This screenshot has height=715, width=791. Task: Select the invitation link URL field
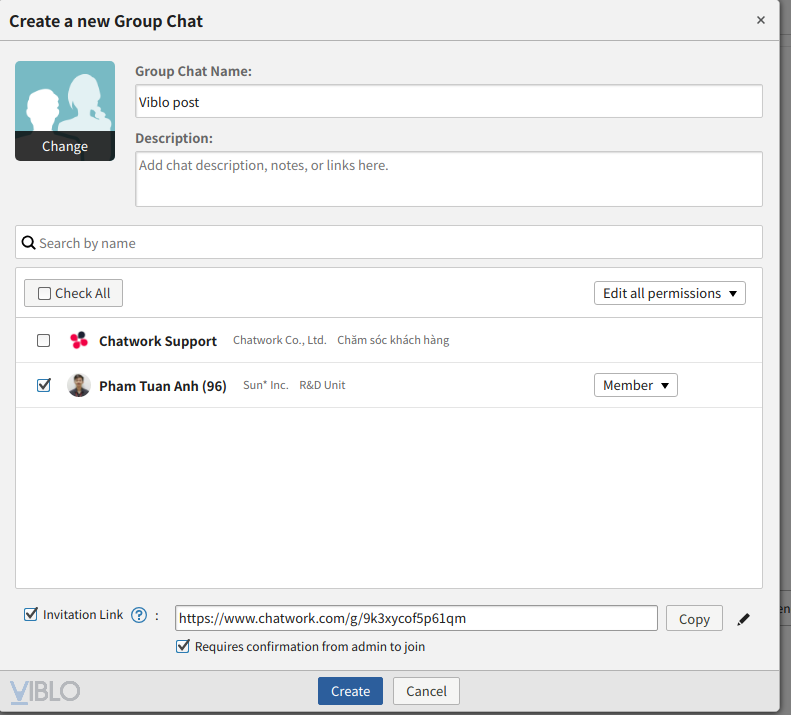pos(416,619)
